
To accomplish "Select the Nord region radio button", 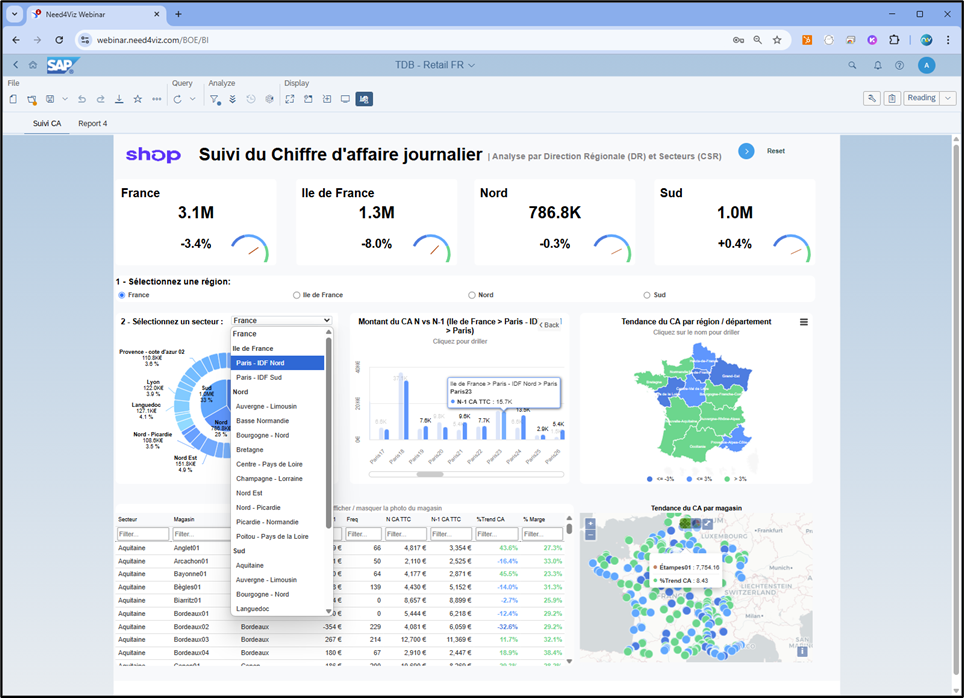I will coord(472,295).
